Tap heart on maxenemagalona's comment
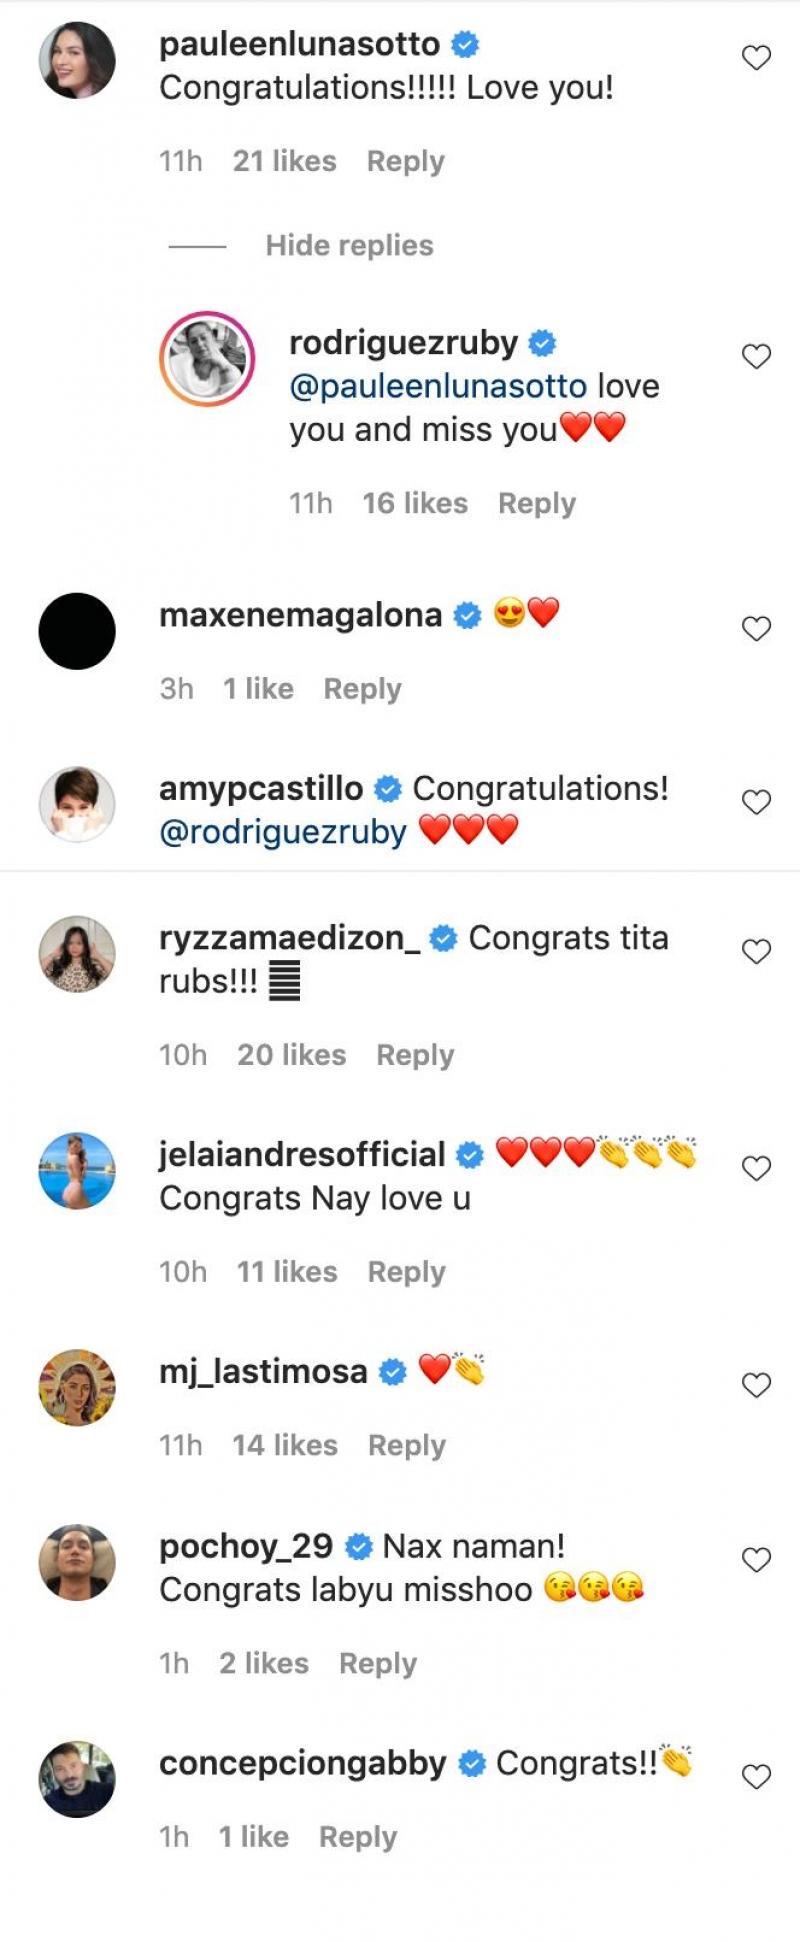The width and height of the screenshot is (800, 1942). (x=756, y=628)
